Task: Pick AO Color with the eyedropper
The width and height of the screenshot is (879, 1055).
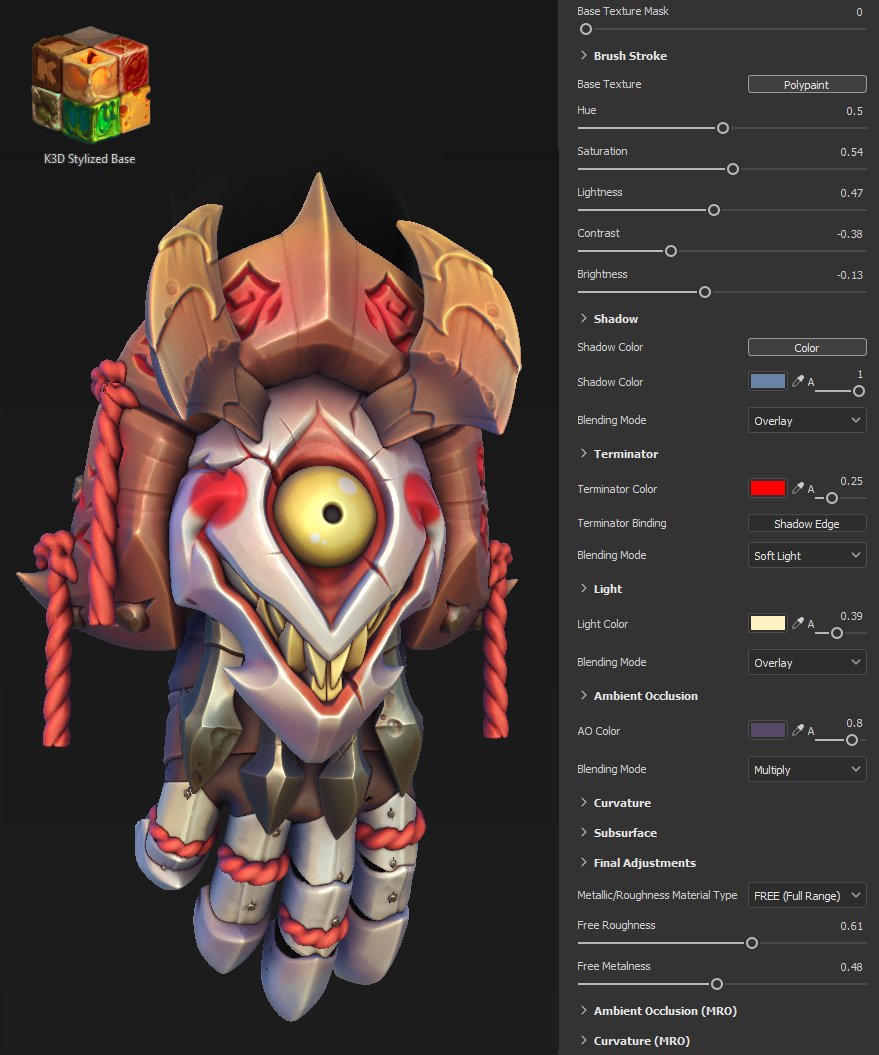Action: point(798,730)
